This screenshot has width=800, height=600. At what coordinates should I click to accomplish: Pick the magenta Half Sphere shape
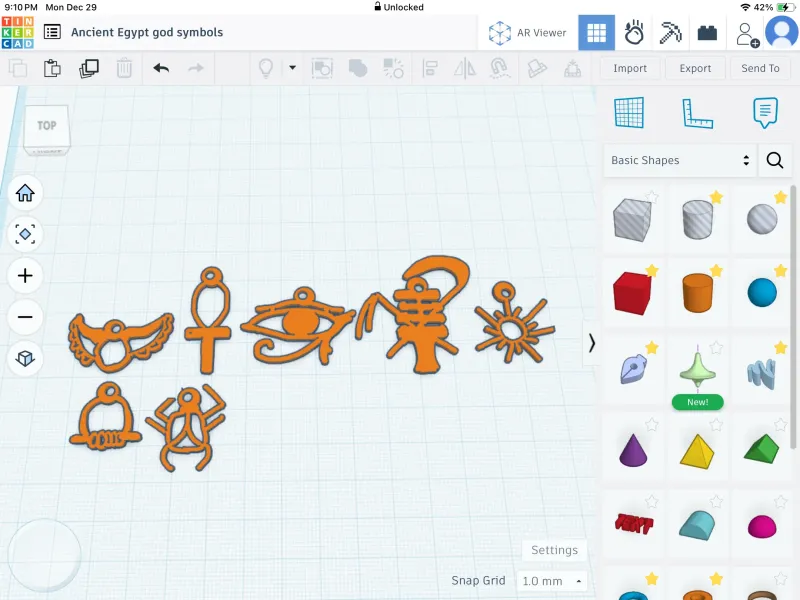[x=762, y=527]
